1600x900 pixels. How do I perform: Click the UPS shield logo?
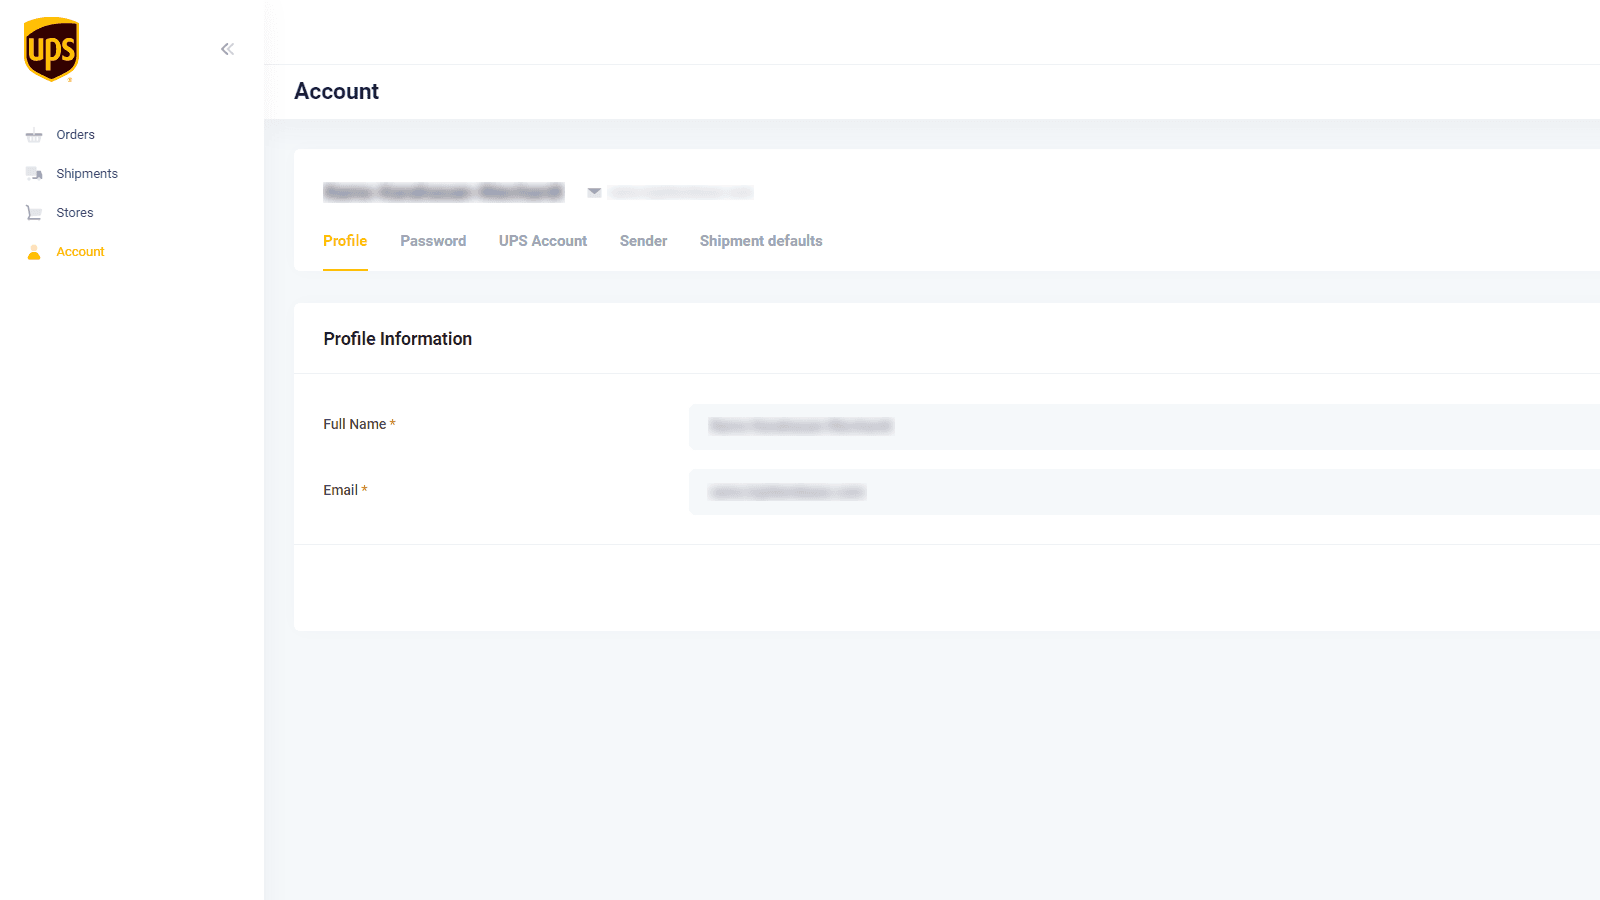click(51, 48)
